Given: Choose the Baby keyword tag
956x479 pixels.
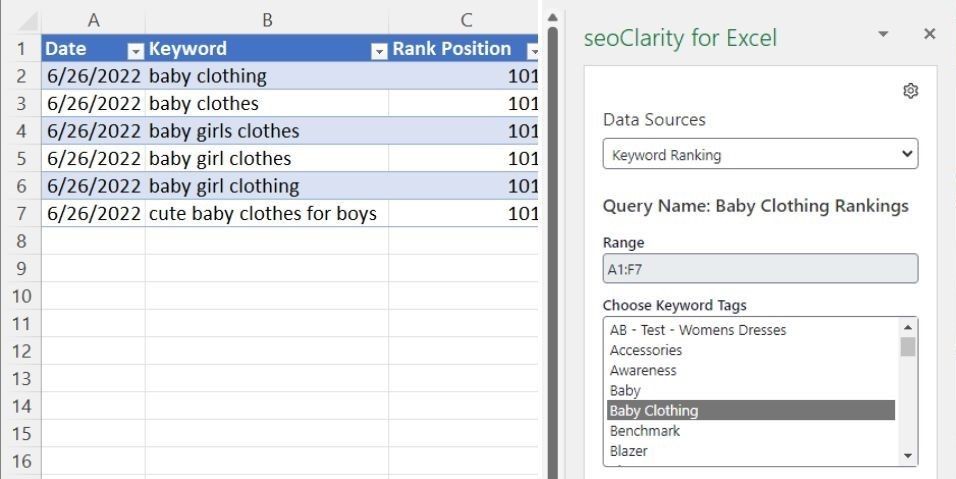Looking at the screenshot, I should (x=625, y=390).
